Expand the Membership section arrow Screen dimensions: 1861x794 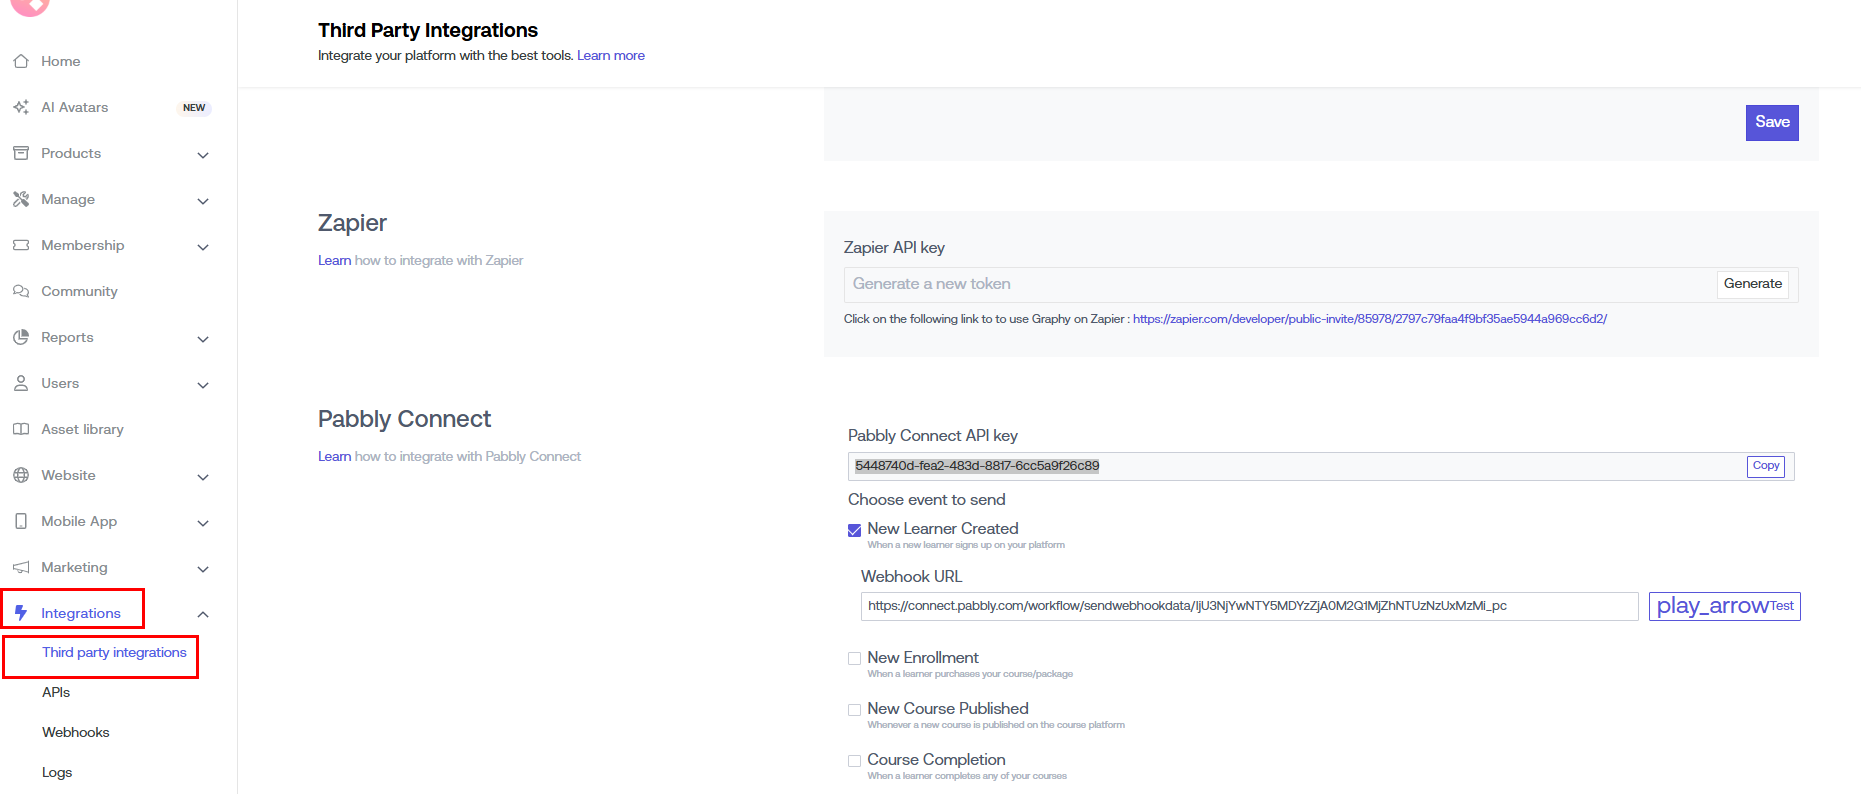click(203, 247)
